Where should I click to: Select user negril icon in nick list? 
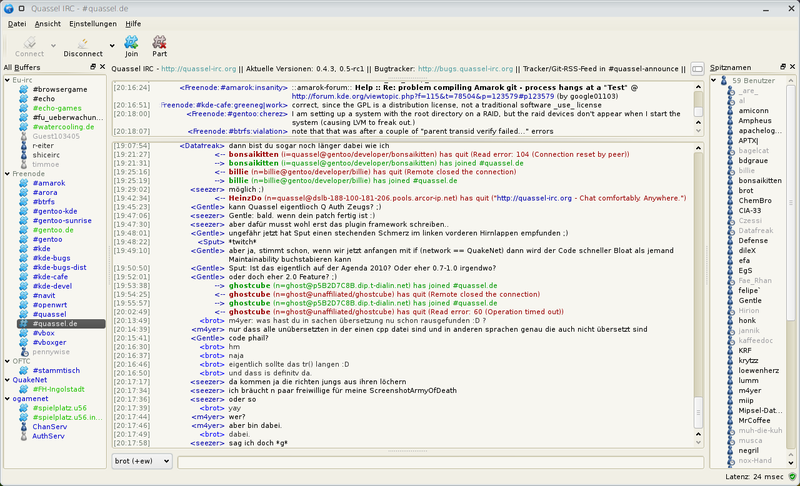[731, 450]
